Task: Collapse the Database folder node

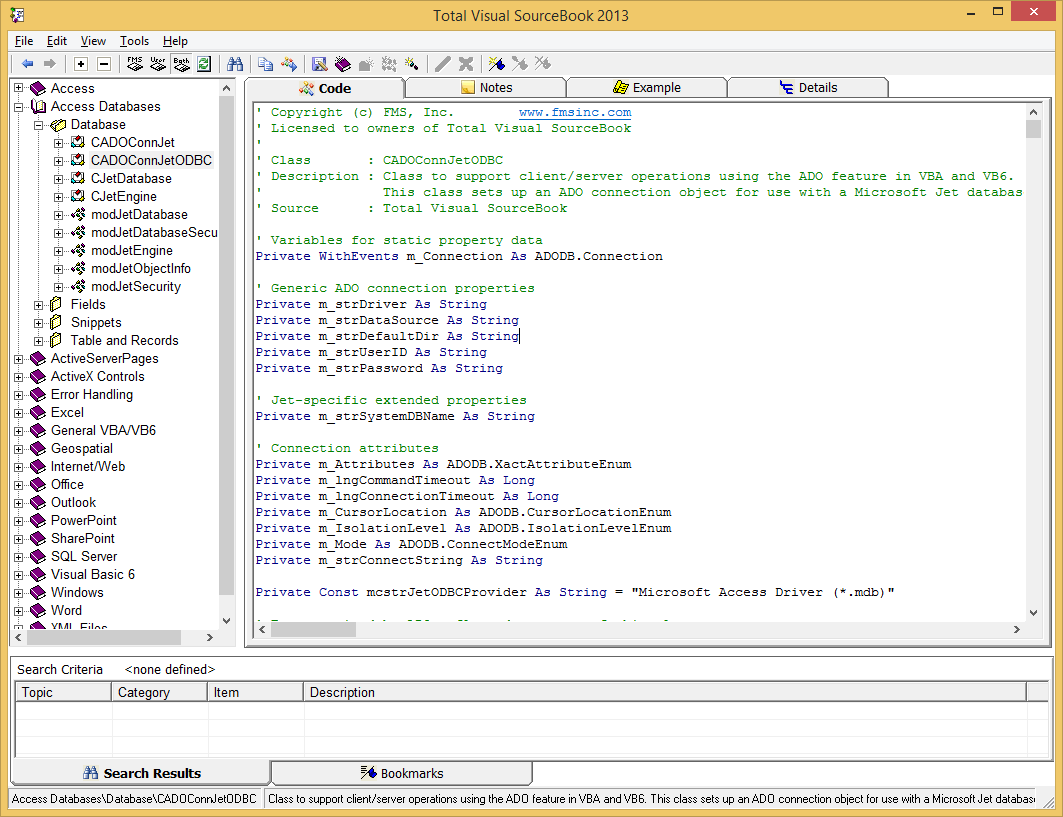Action: coord(39,125)
